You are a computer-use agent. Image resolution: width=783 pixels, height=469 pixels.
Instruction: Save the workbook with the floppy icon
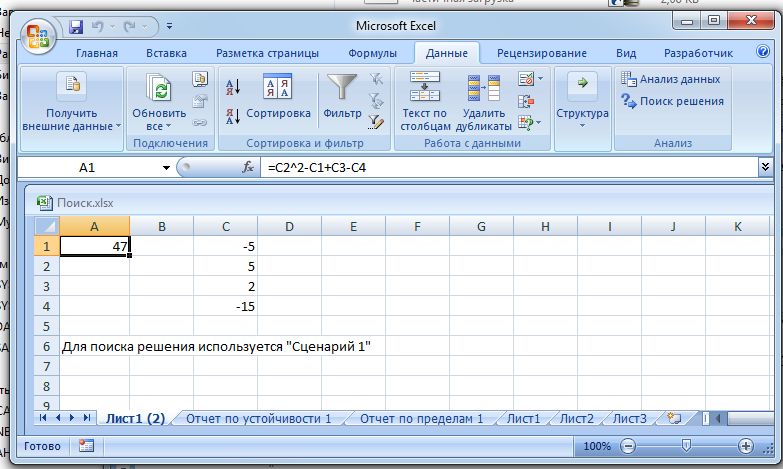pos(76,26)
